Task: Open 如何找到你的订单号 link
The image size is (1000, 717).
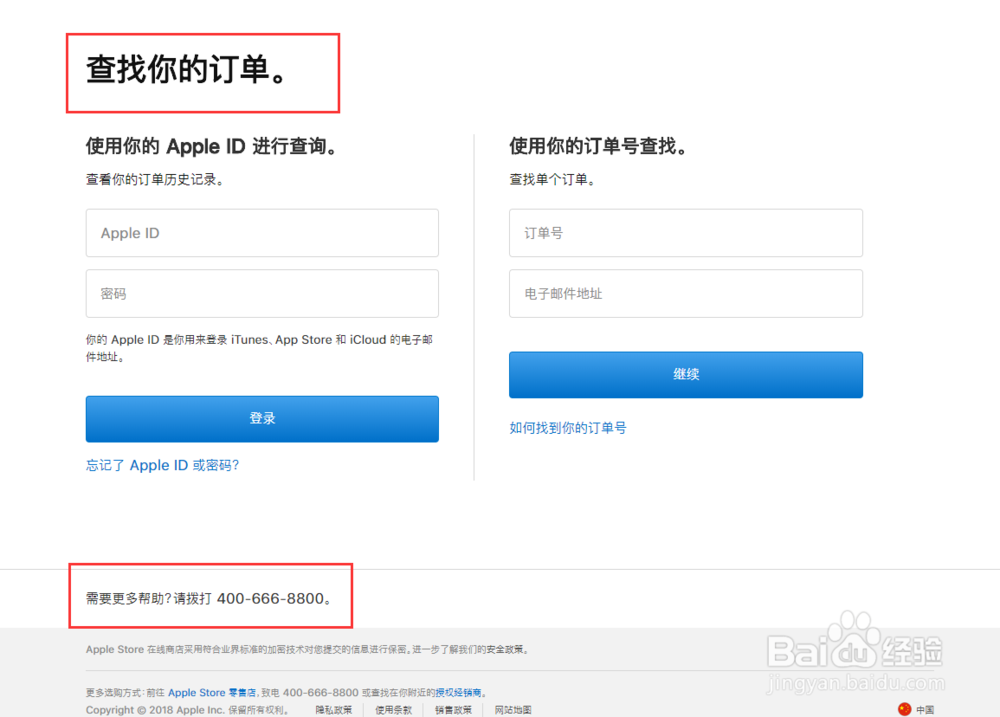Action: click(x=568, y=427)
